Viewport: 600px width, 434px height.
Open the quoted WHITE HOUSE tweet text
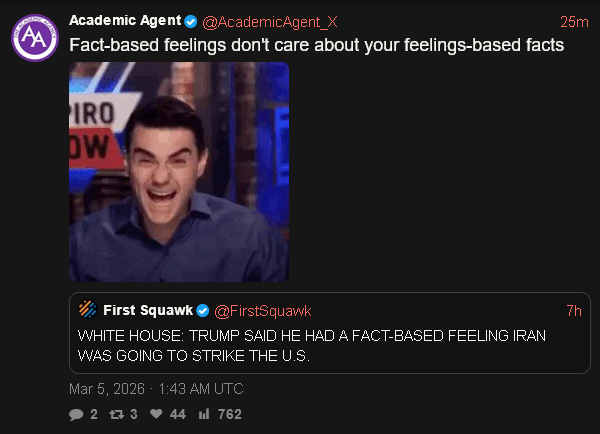point(312,346)
